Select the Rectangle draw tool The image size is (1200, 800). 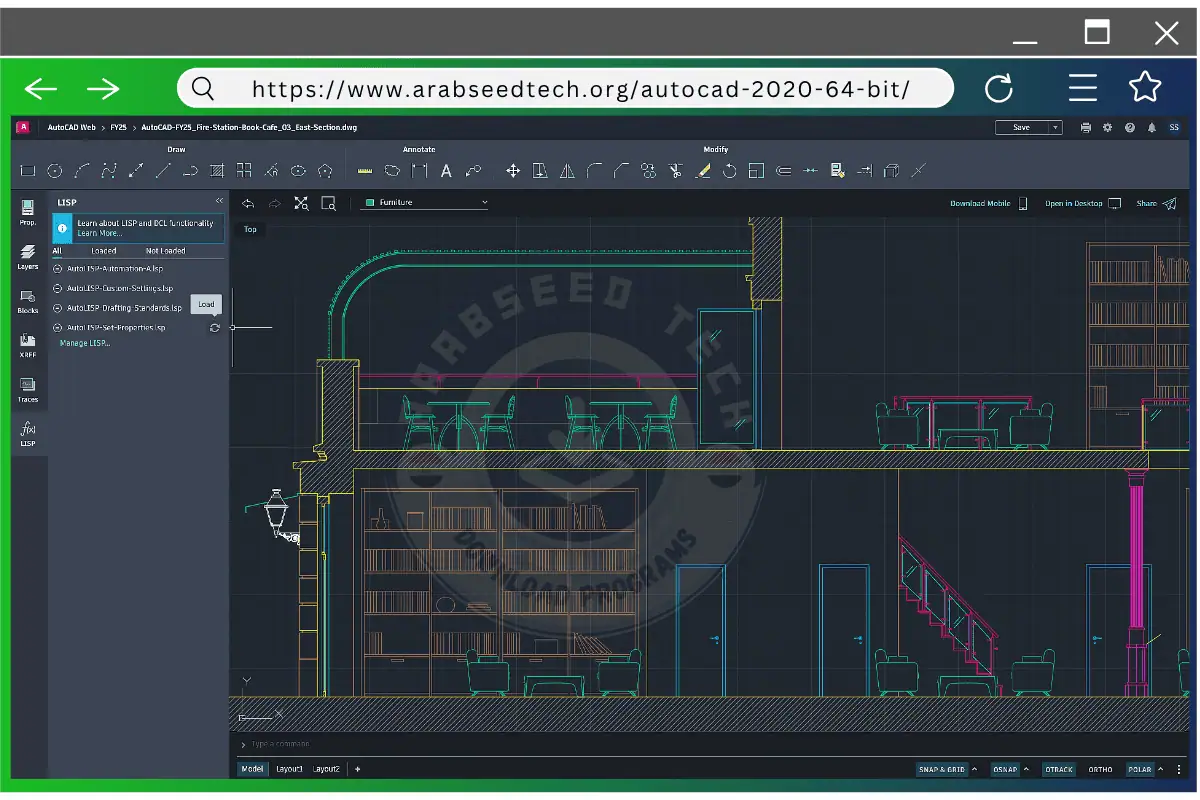click(28, 171)
